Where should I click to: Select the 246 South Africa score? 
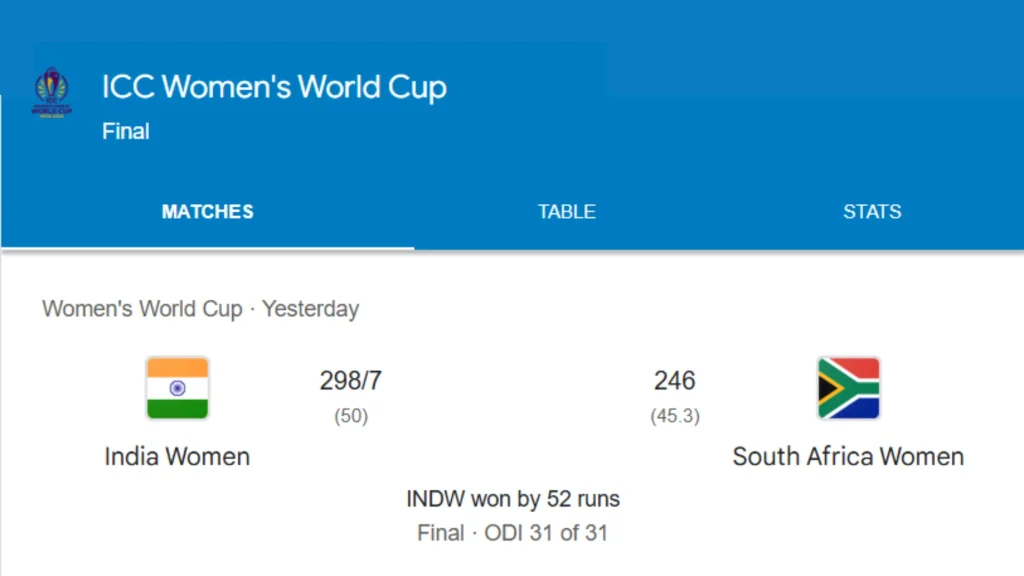tap(675, 380)
